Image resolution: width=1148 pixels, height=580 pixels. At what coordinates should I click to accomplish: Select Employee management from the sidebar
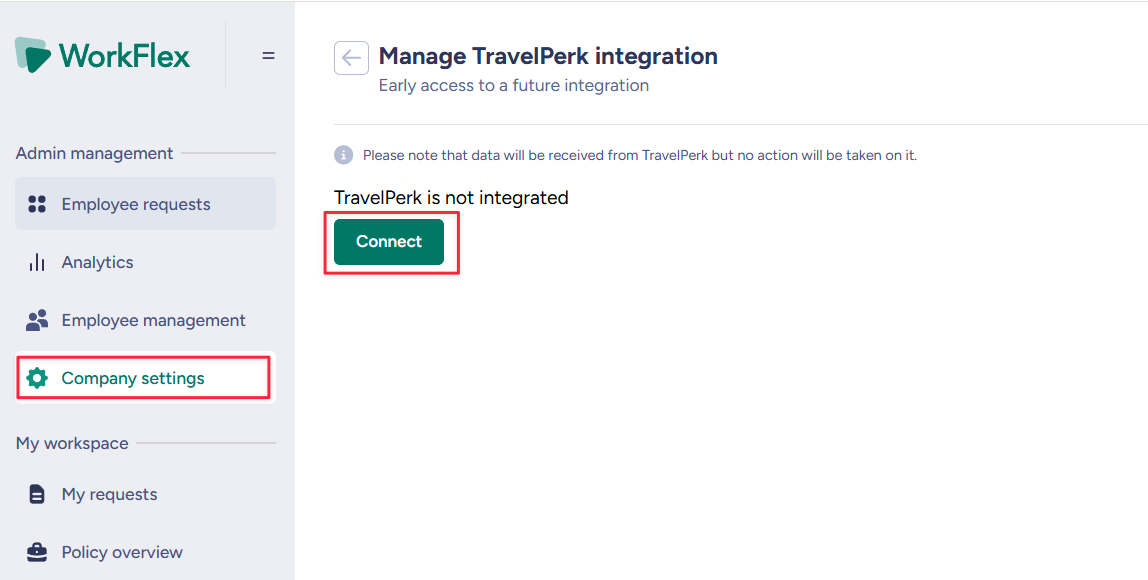(146, 320)
